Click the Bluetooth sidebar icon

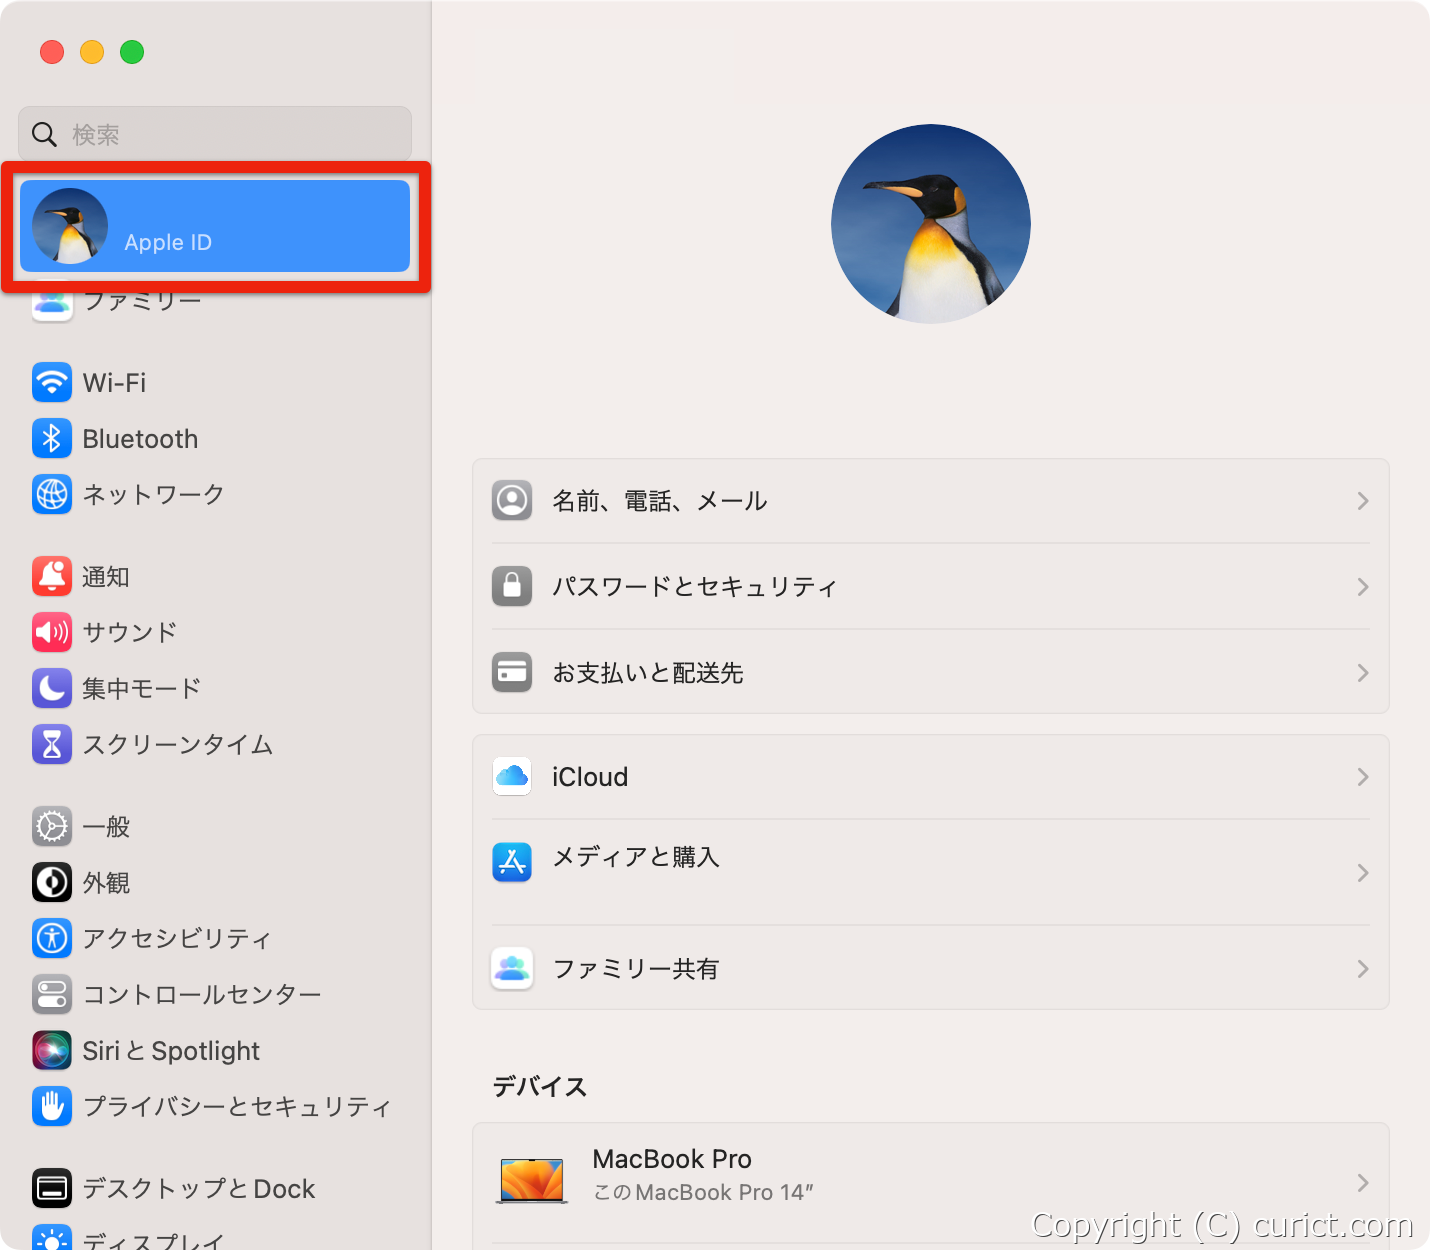point(52,438)
